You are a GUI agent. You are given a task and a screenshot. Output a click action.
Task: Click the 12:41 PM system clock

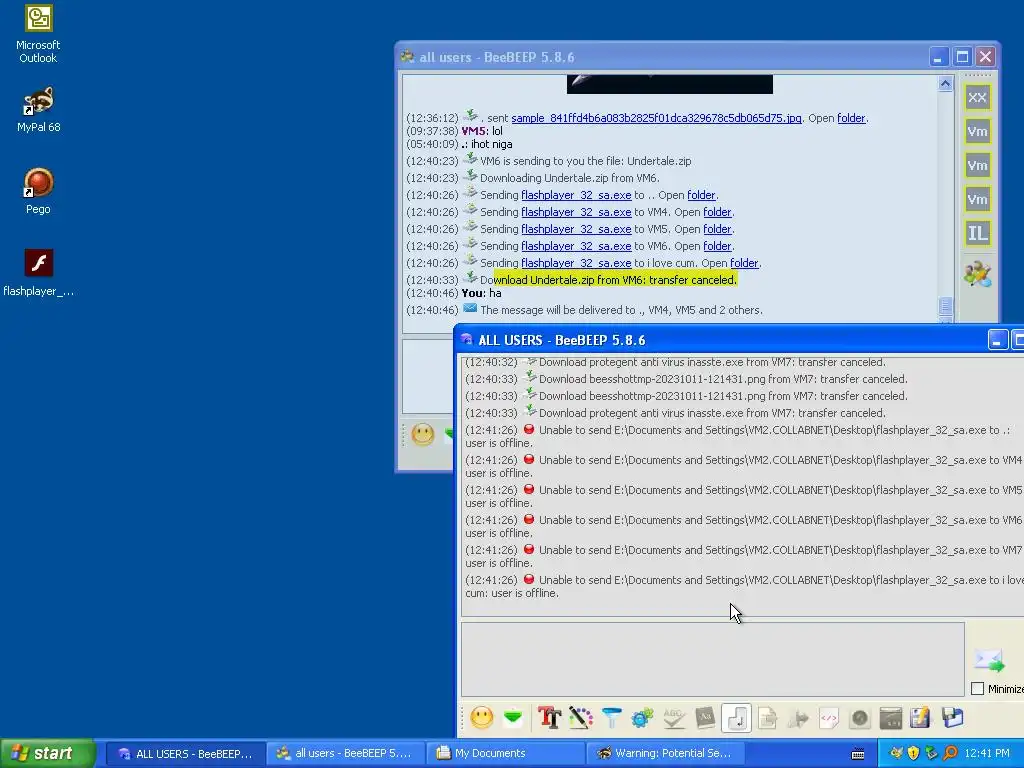click(x=987, y=753)
